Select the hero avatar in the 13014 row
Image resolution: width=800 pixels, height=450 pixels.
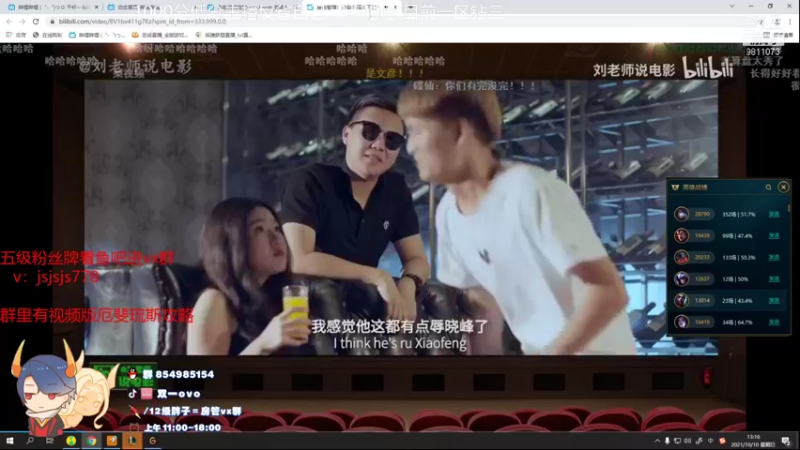pyautogui.click(x=681, y=300)
